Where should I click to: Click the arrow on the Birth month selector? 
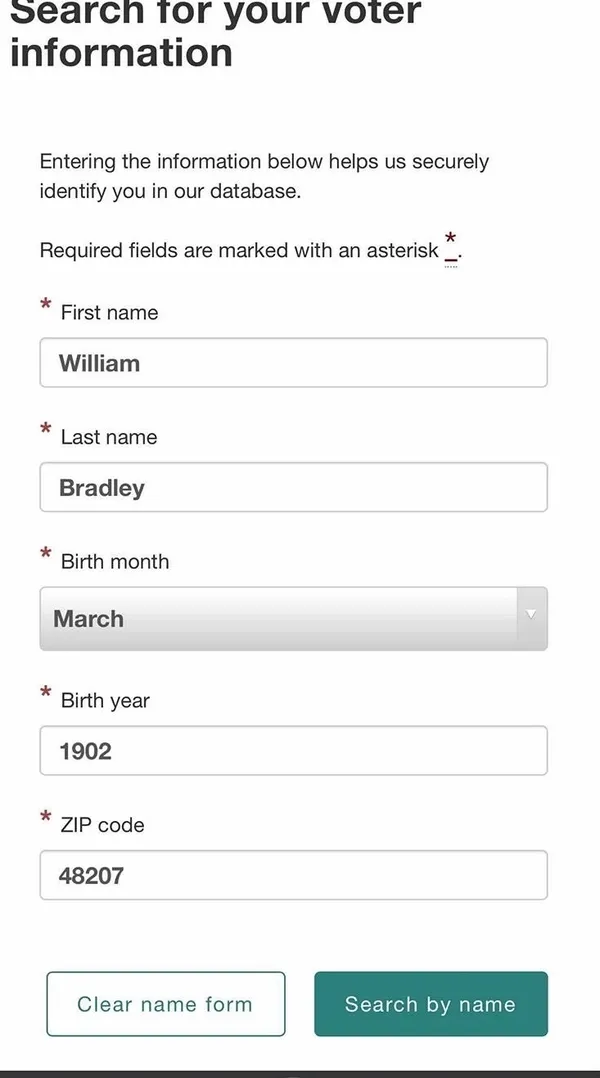(531, 615)
